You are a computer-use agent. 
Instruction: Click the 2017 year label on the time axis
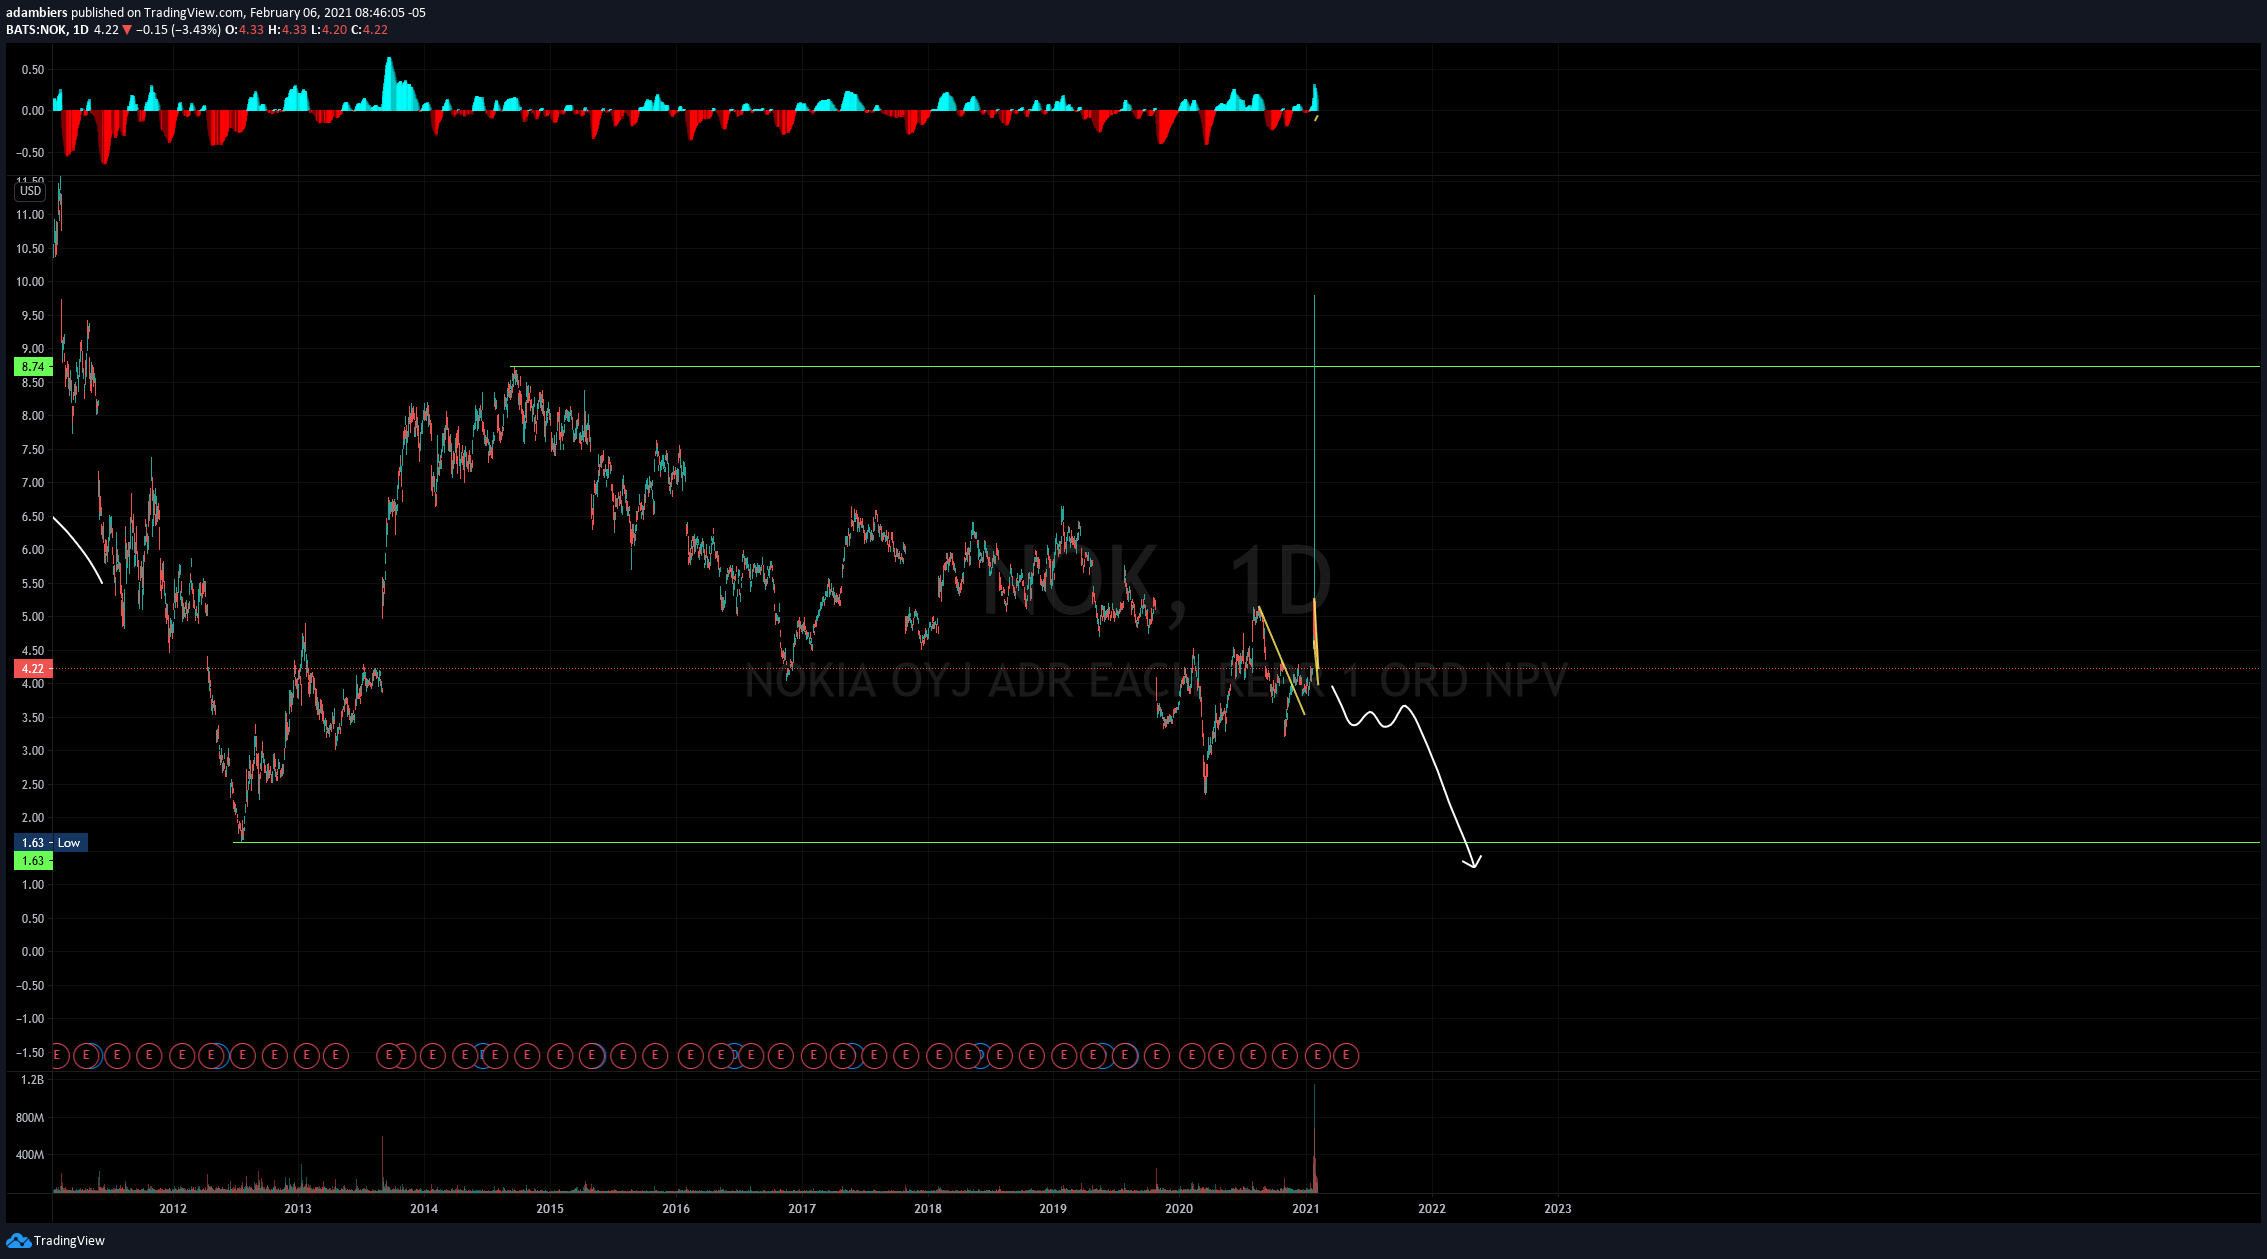click(802, 1208)
